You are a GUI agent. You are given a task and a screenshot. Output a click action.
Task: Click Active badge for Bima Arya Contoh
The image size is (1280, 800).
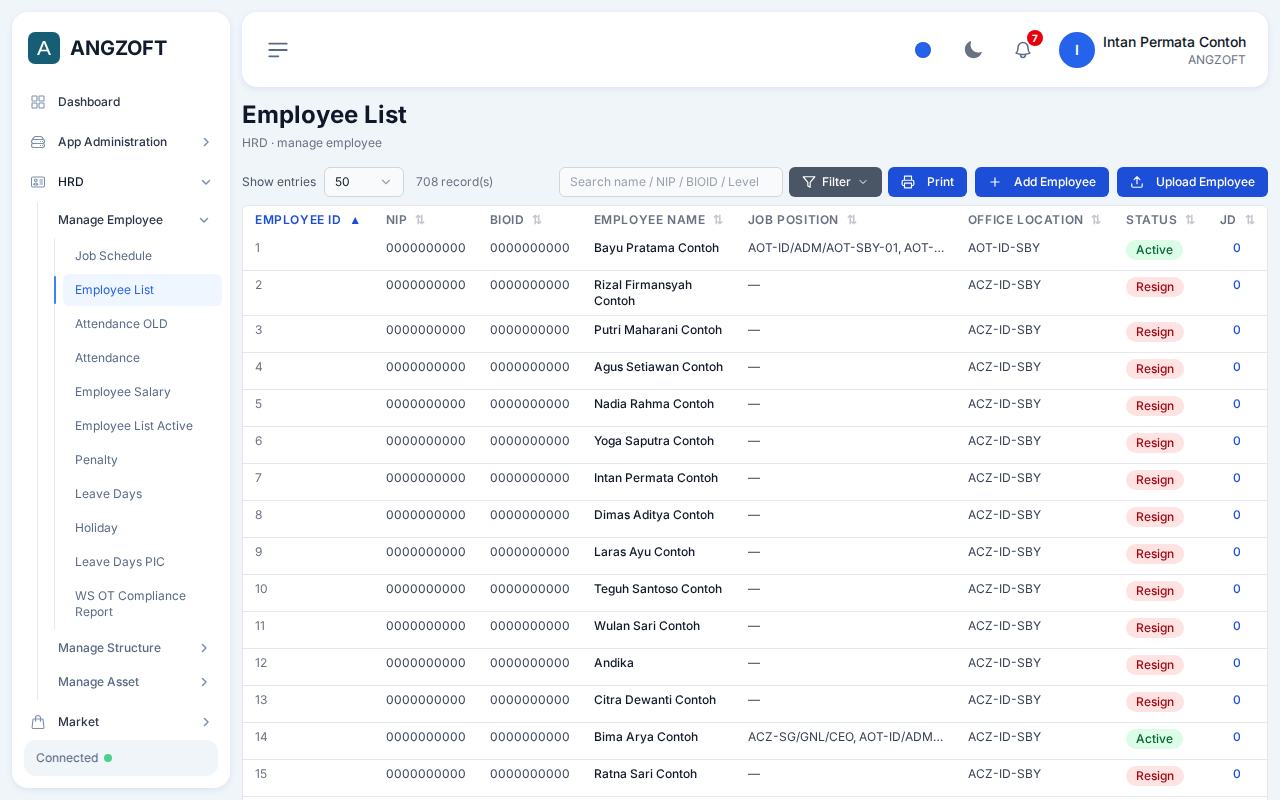pos(1154,739)
